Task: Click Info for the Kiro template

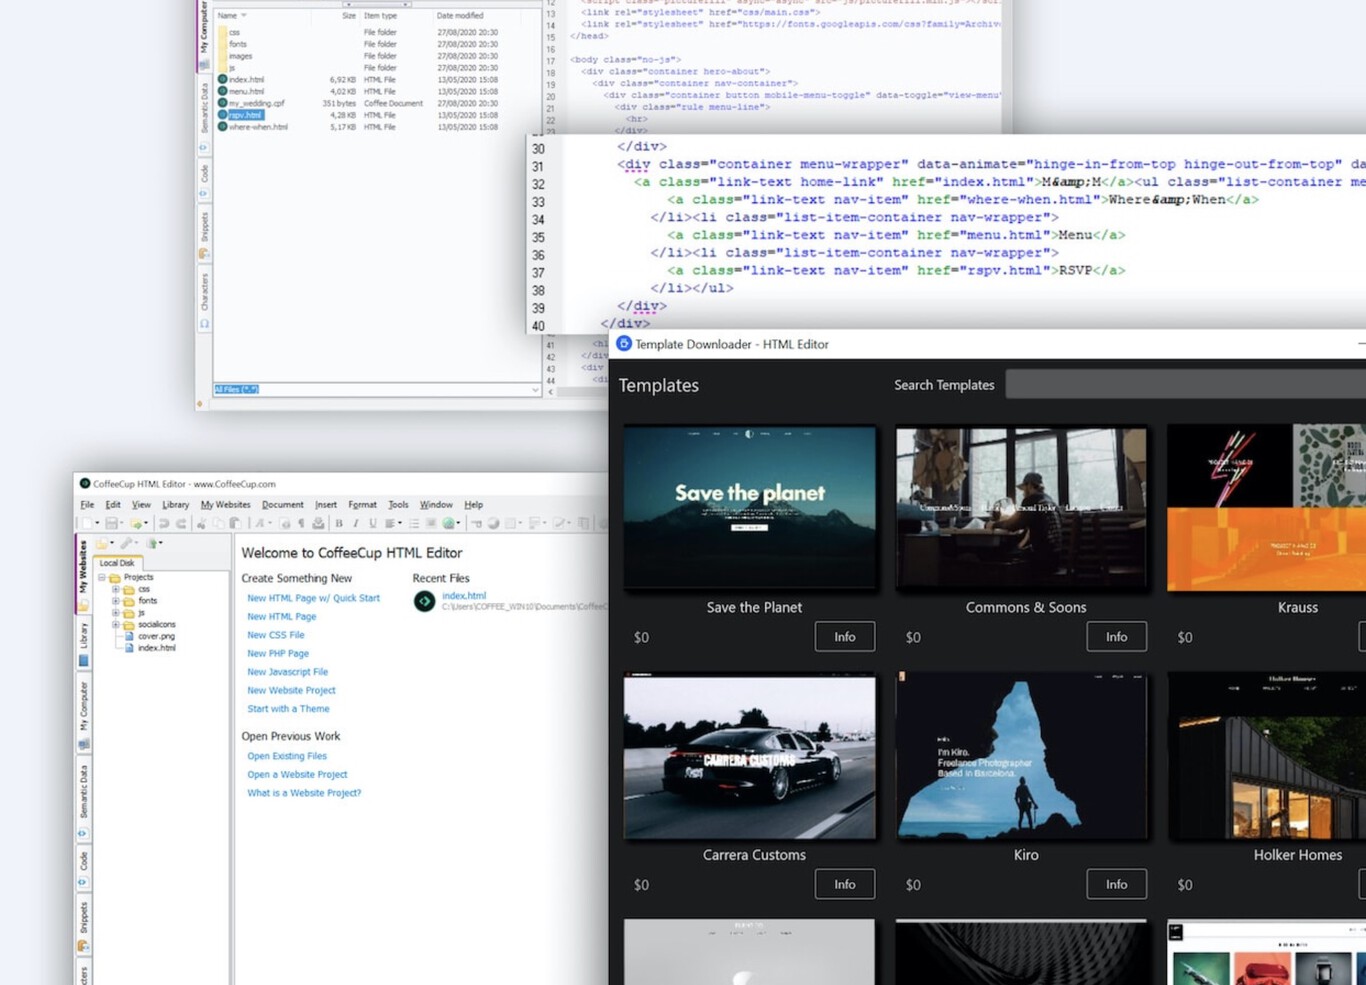Action: 1116,884
